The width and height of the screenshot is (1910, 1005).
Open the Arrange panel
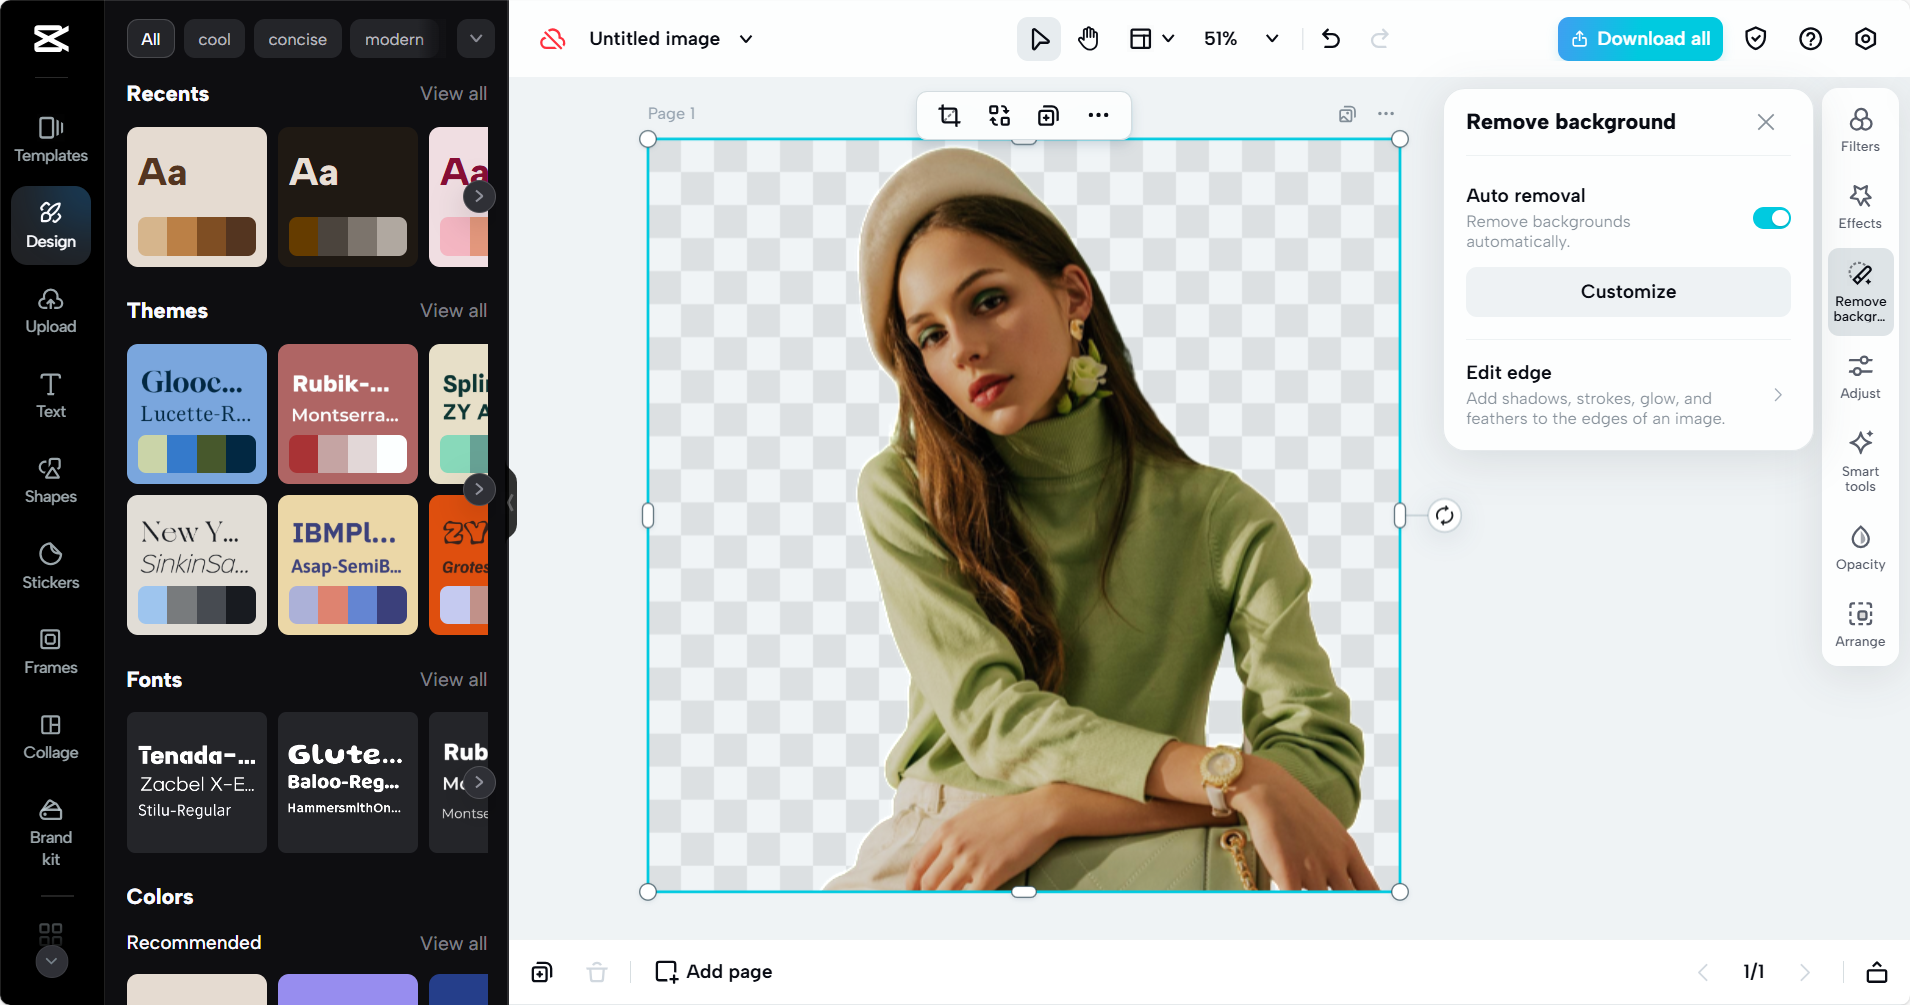(x=1859, y=624)
